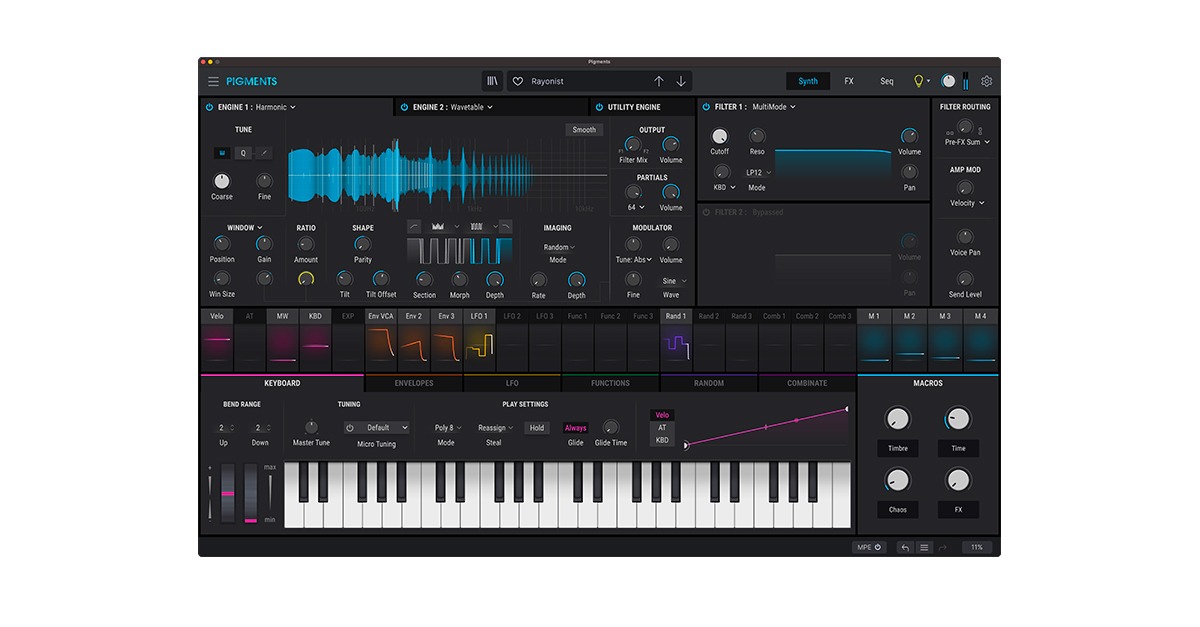1200x627 pixels.
Task: Click the yellow lightbulb tips icon
Action: tap(918, 81)
